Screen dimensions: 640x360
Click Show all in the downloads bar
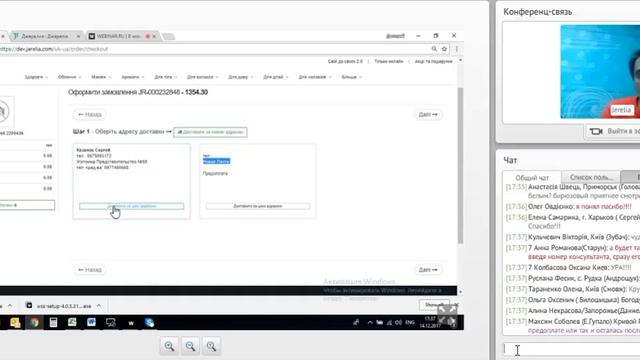point(434,305)
